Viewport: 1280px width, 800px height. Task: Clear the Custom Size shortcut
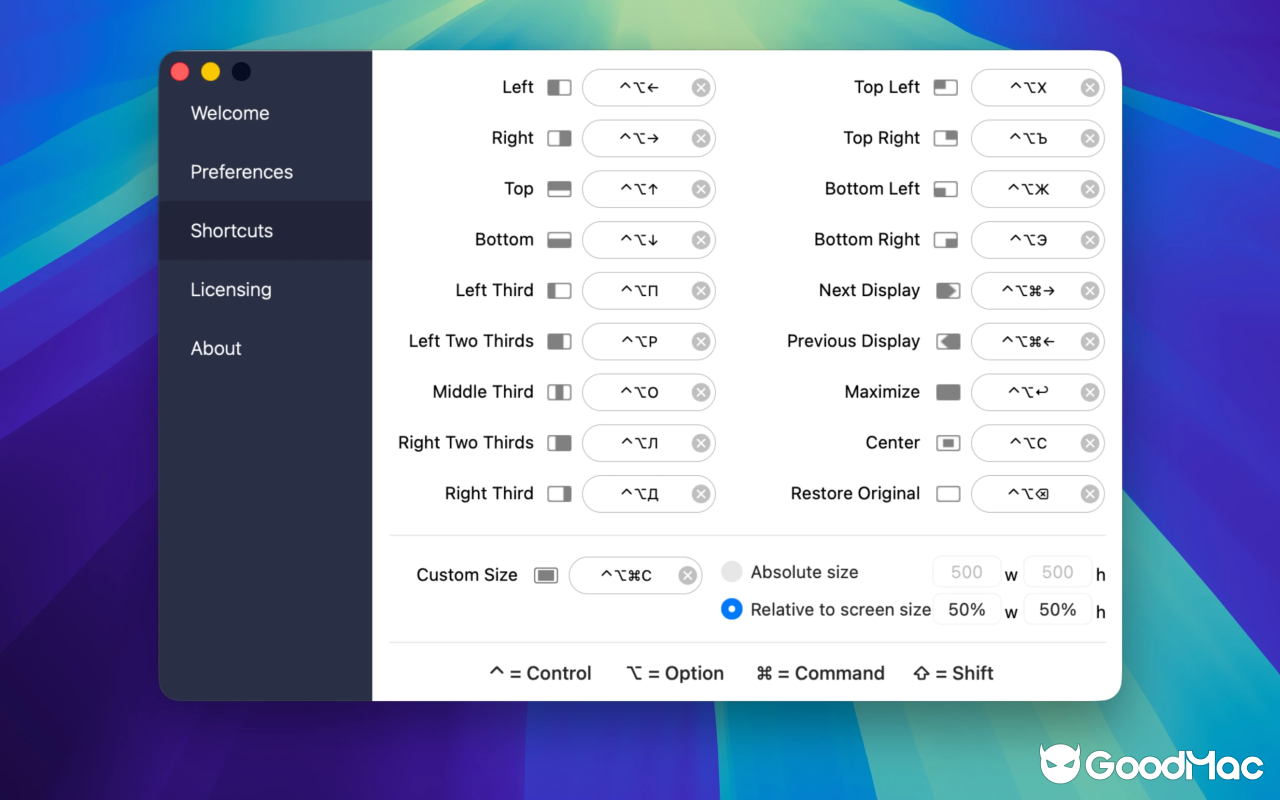[688, 574]
